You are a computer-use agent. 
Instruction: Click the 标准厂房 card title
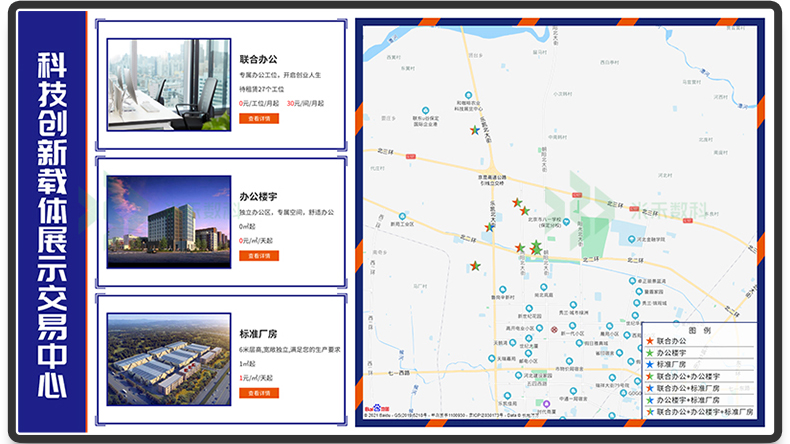pos(258,334)
